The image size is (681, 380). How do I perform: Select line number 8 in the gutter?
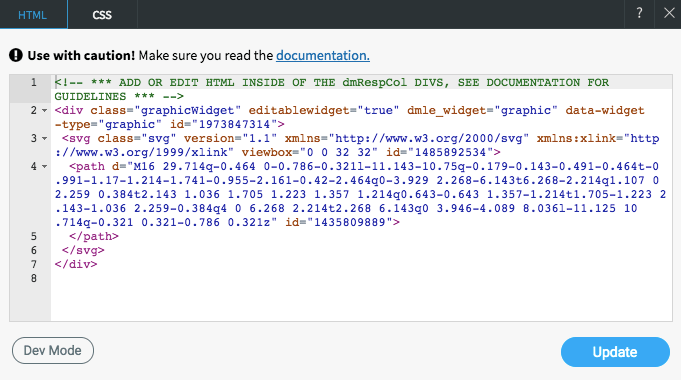tap(33, 278)
